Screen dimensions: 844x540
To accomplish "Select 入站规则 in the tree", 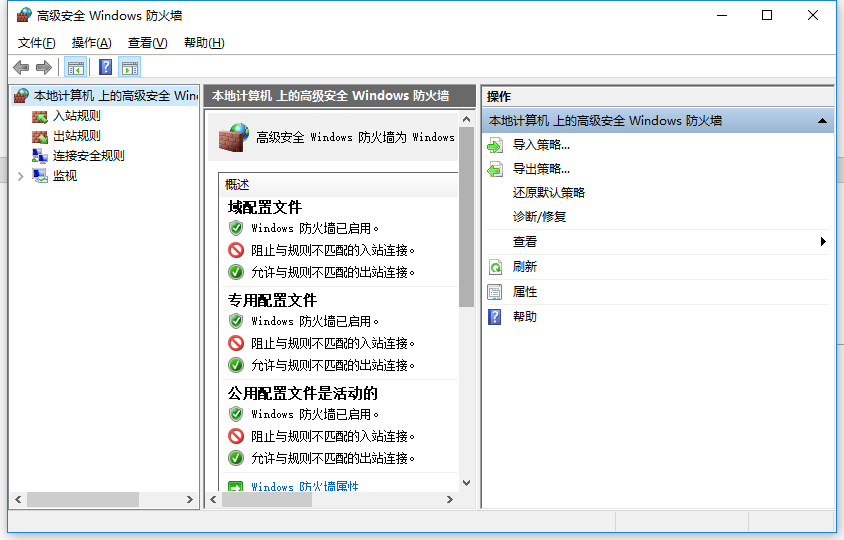I will (76, 116).
